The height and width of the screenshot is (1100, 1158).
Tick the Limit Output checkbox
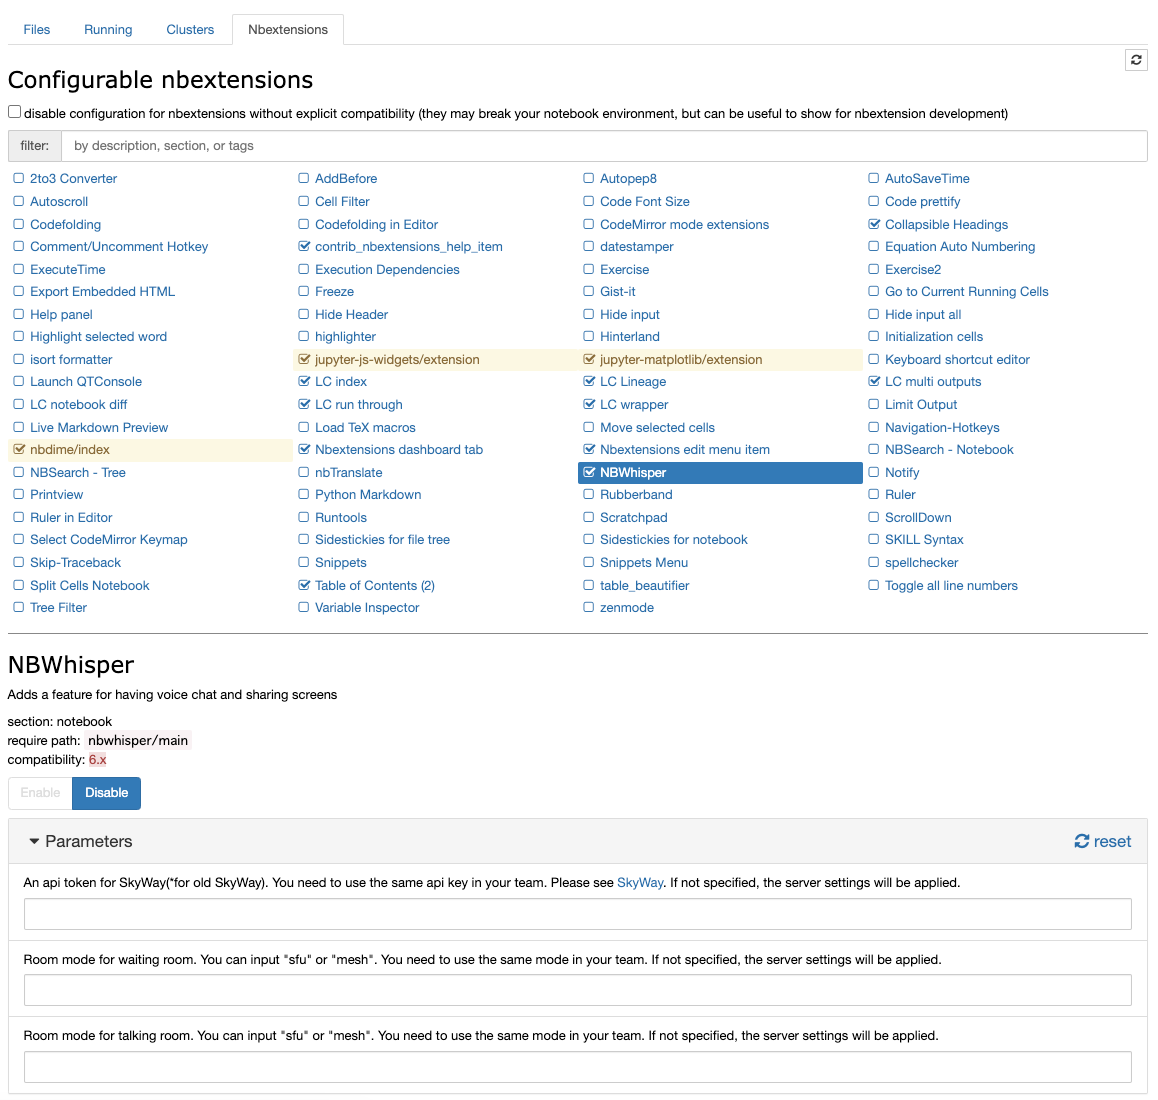pyautogui.click(x=874, y=404)
